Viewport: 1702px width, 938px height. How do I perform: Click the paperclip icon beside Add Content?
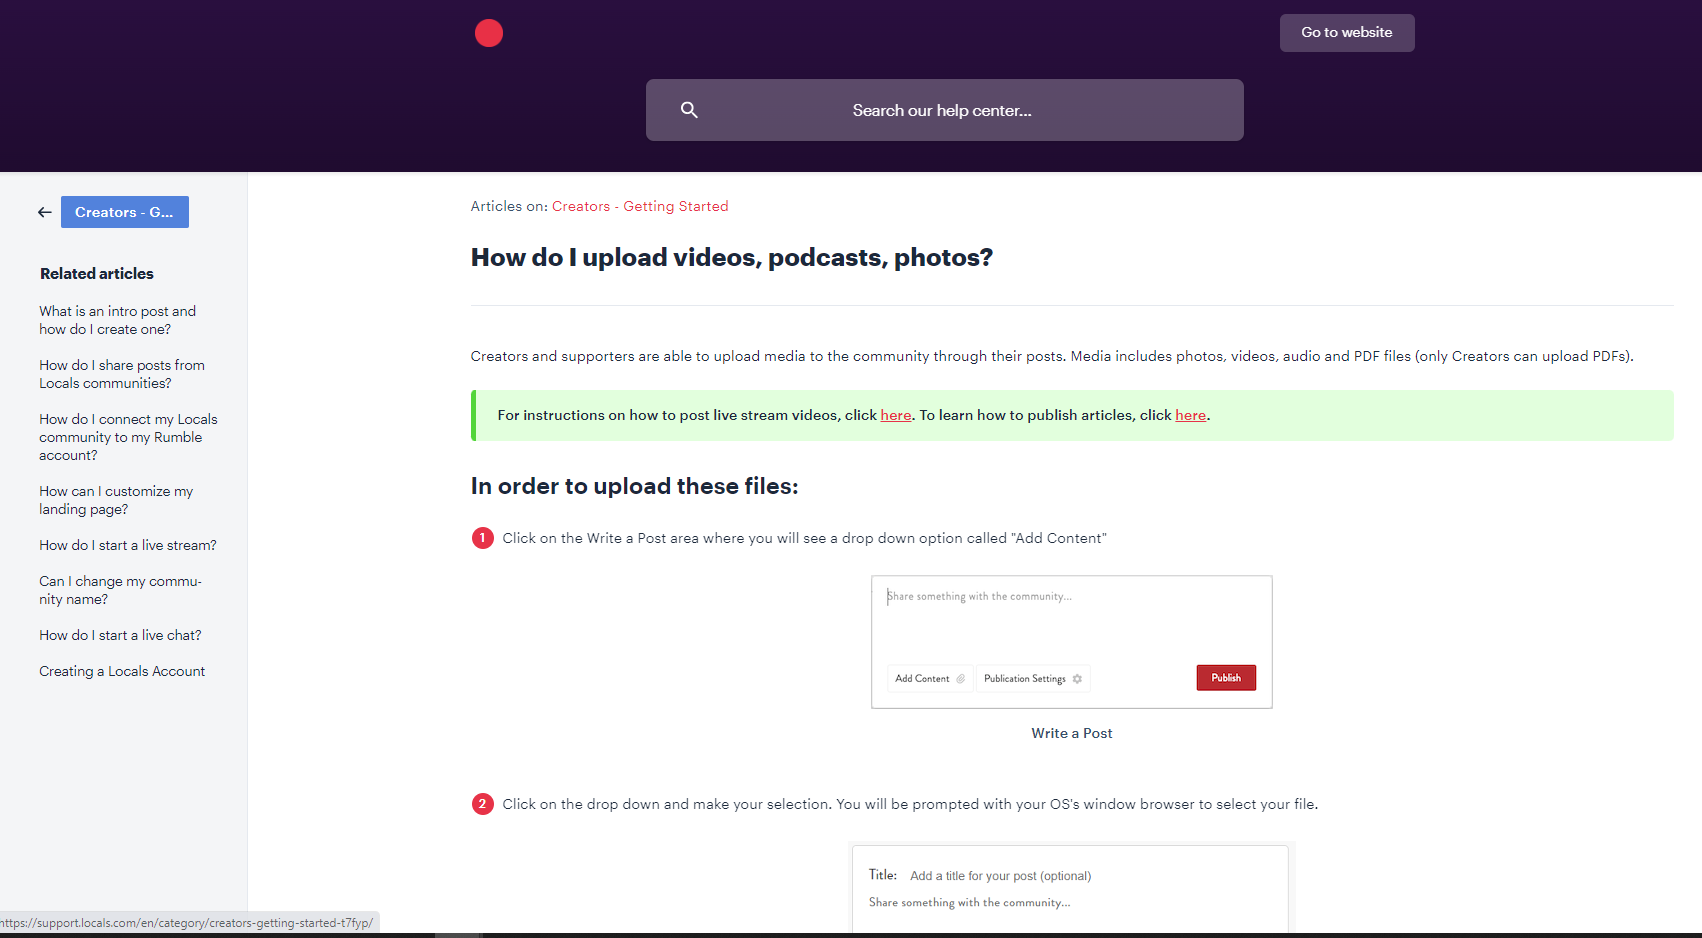pos(960,678)
